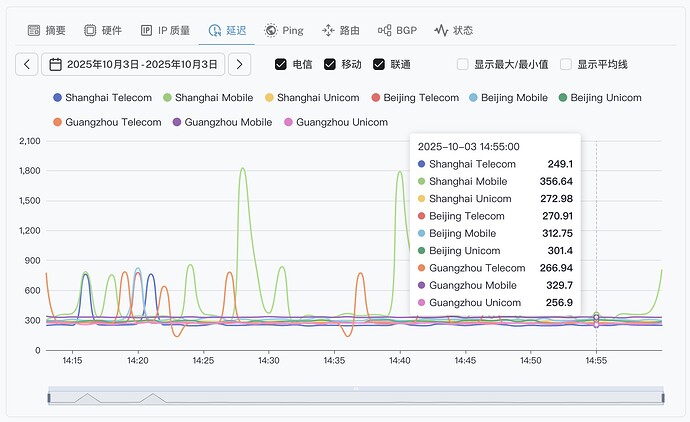This screenshot has height=422, width=690.
Task: Toggle Shanghai Mobile legend series
Action: (208, 98)
